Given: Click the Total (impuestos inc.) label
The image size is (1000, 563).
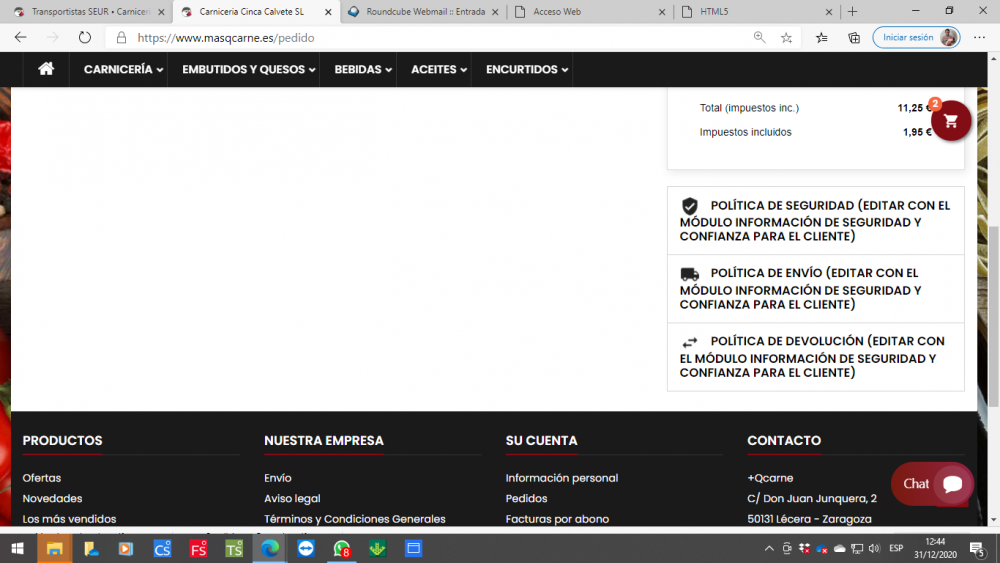Looking at the screenshot, I should tap(749, 108).
